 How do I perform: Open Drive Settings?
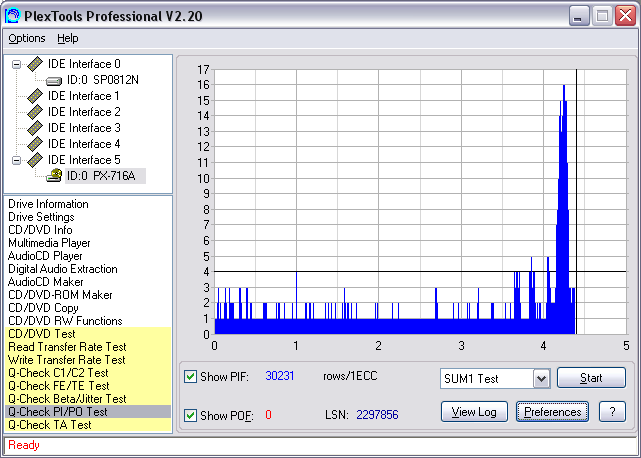point(41,217)
